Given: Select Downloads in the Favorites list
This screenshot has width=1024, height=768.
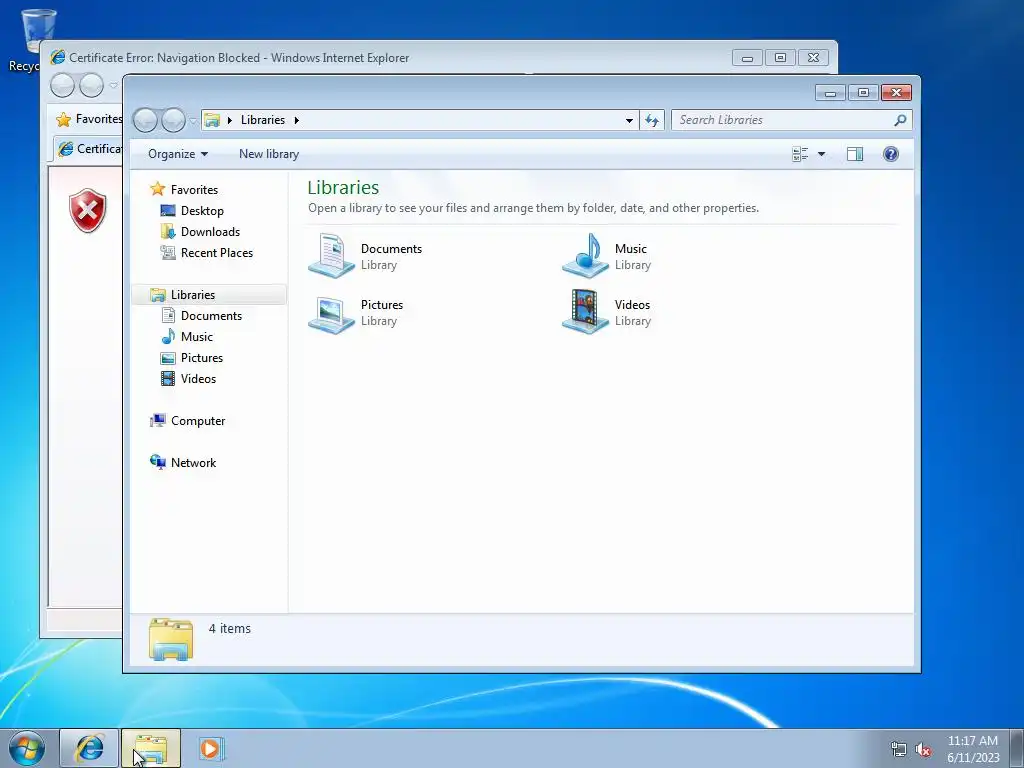Looking at the screenshot, I should click(210, 232).
